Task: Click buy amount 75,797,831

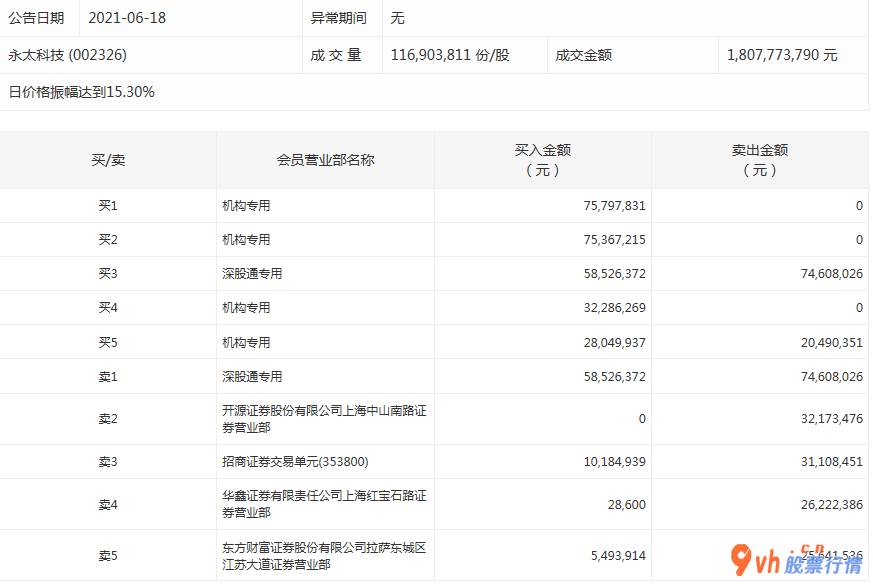Action: [615, 205]
